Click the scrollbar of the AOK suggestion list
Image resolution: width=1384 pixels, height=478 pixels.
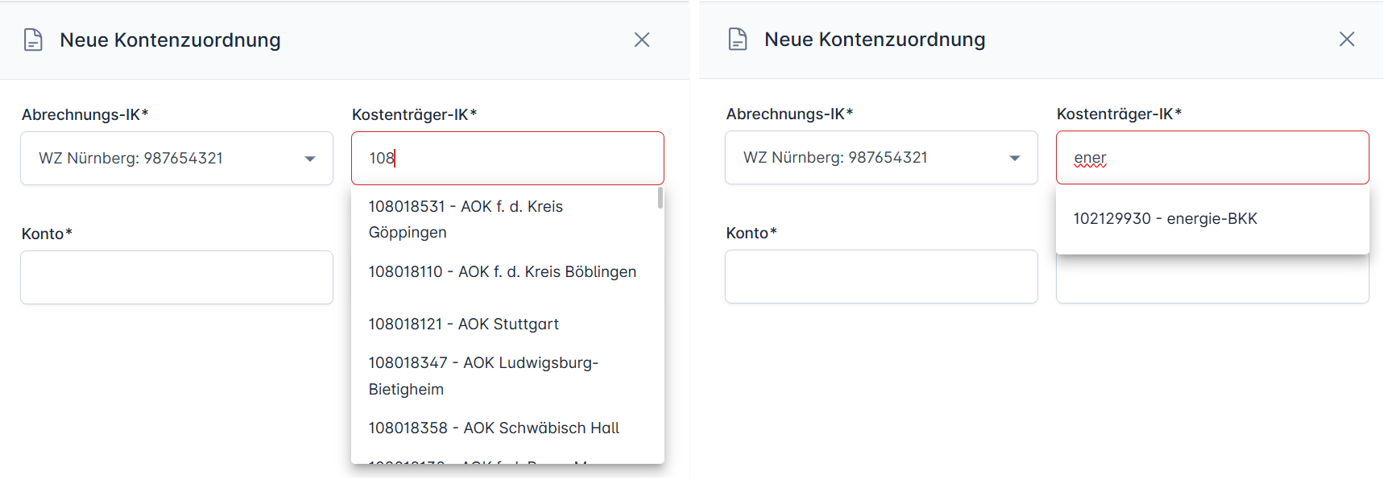click(x=660, y=199)
